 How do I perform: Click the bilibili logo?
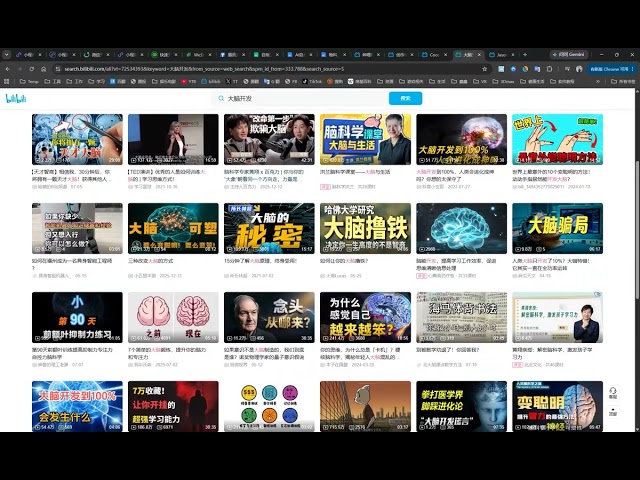point(16,98)
